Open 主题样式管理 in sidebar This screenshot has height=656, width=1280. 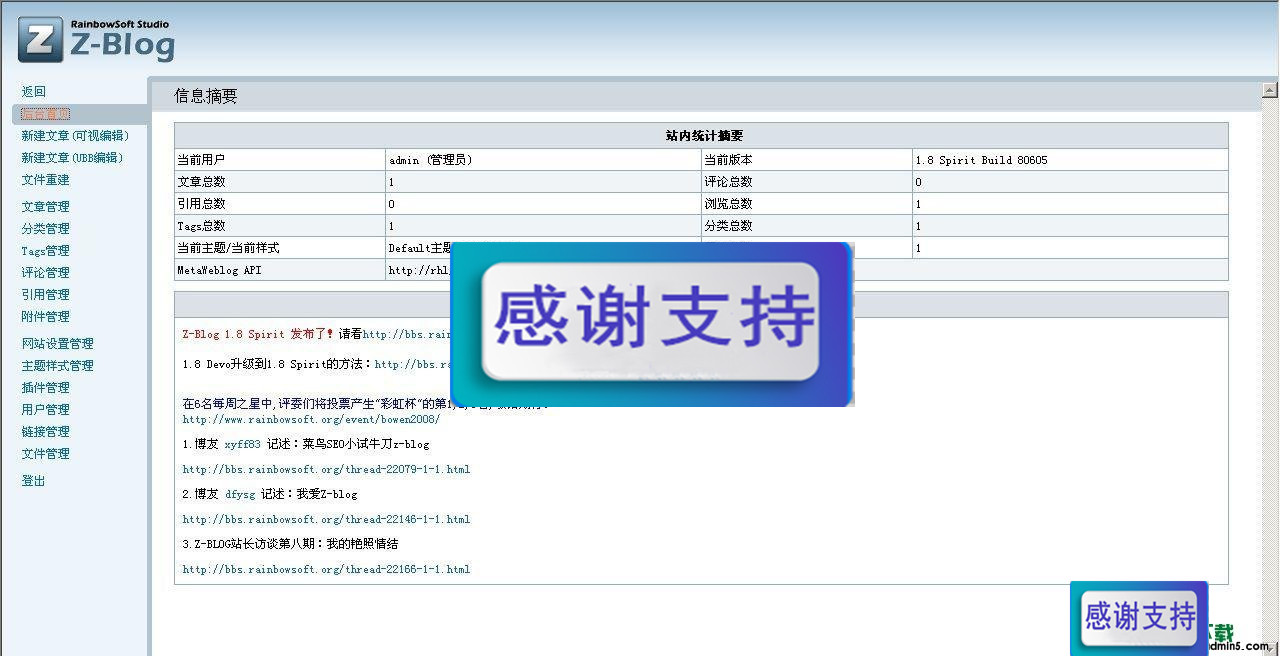[x=58, y=366]
